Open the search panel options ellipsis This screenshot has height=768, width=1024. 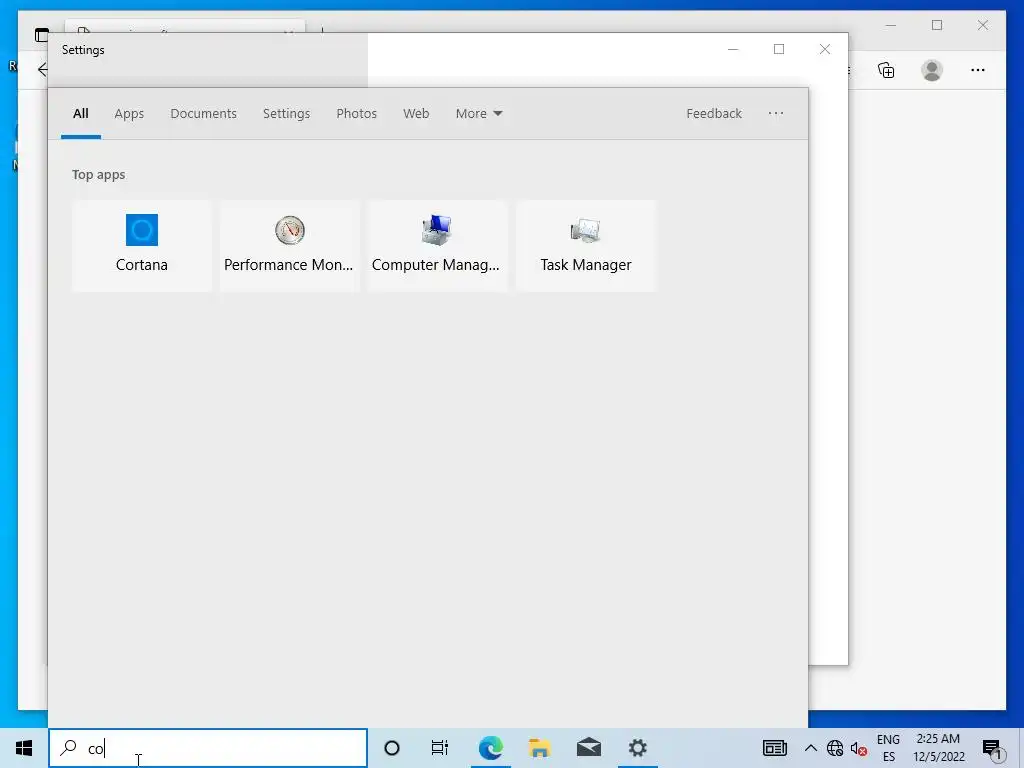coord(776,114)
